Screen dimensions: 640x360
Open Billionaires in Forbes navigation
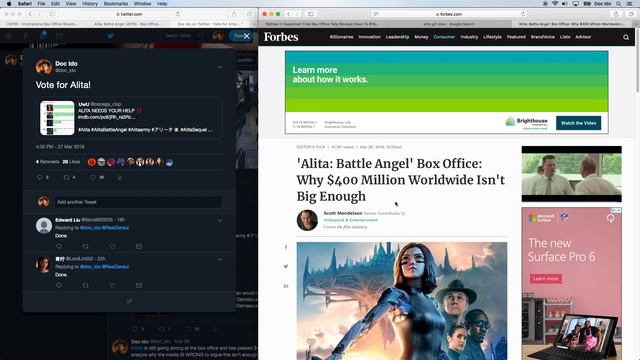[341, 37]
